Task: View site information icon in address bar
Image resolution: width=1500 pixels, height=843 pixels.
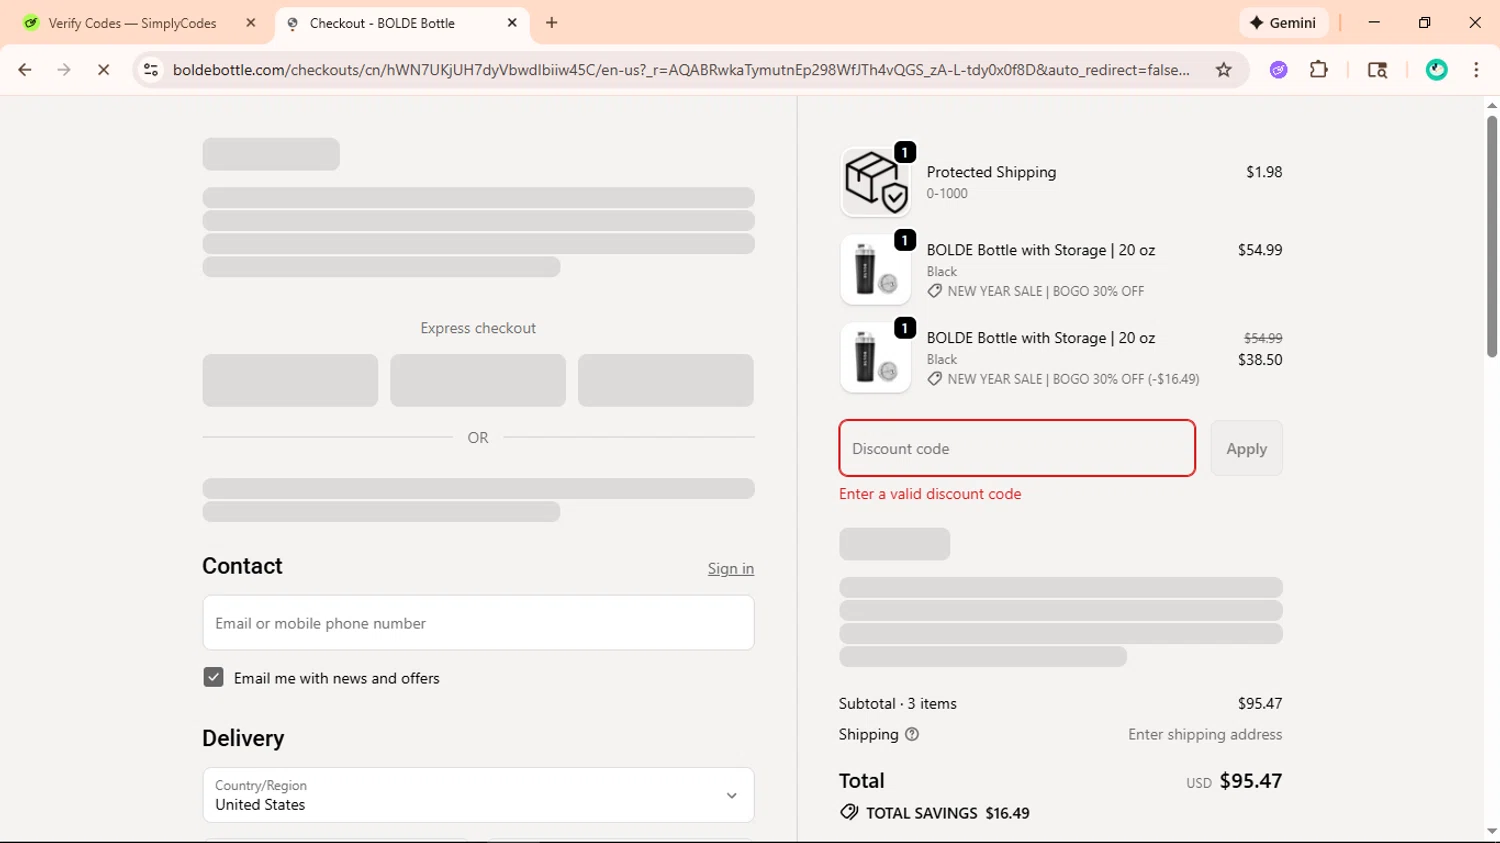Action: point(151,70)
